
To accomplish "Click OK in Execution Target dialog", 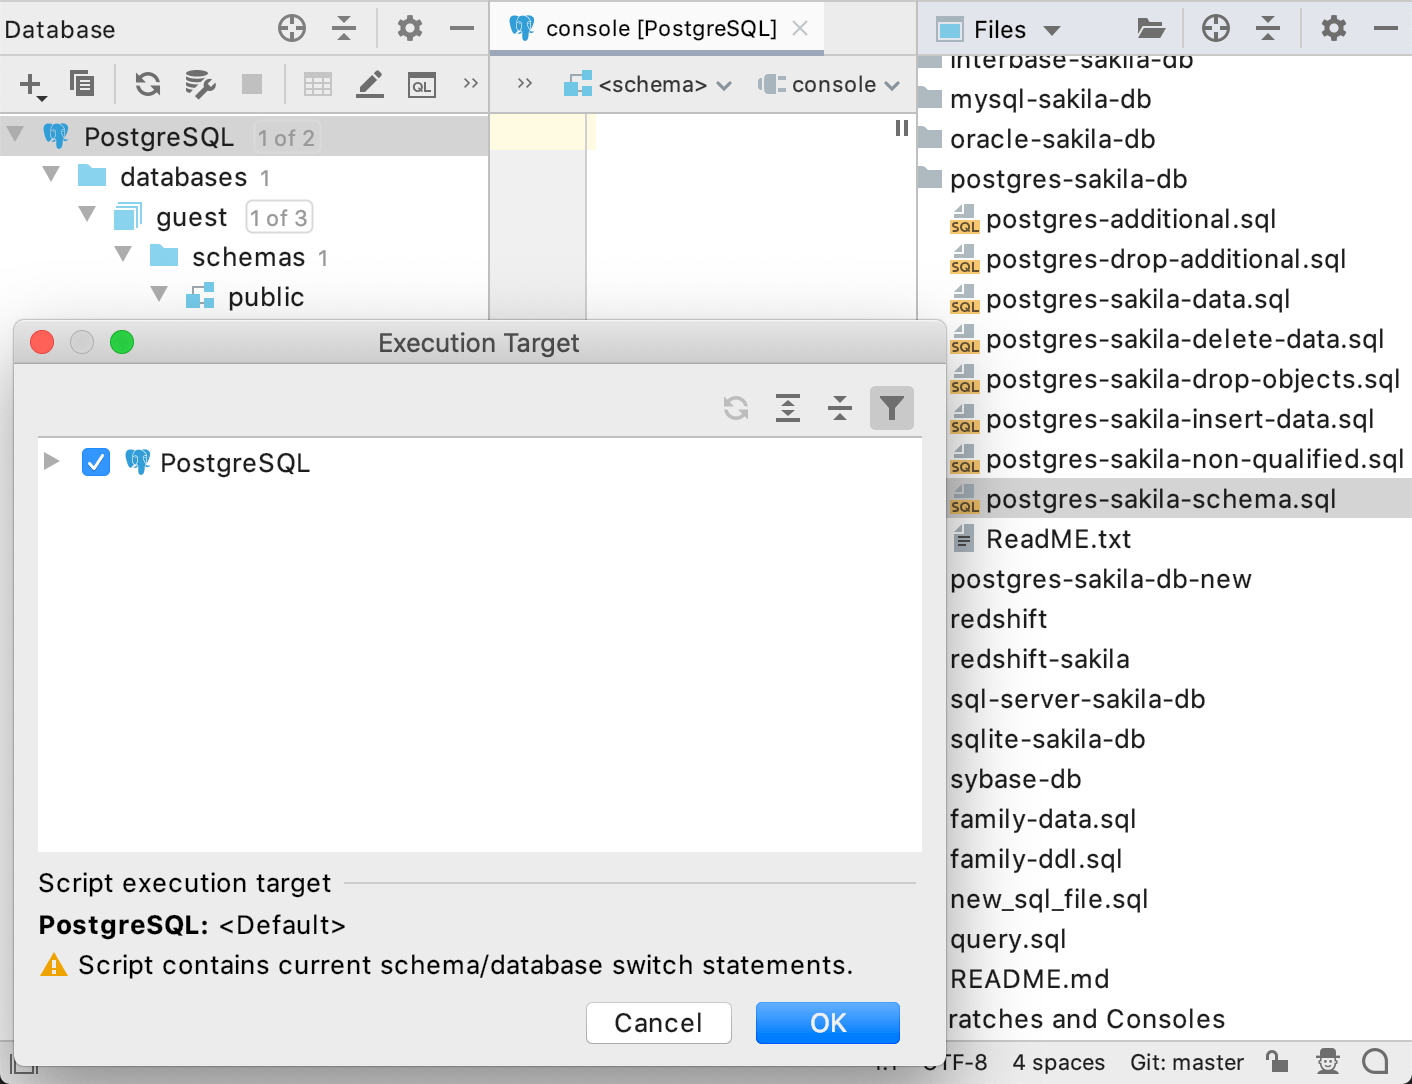I will coord(828,1023).
